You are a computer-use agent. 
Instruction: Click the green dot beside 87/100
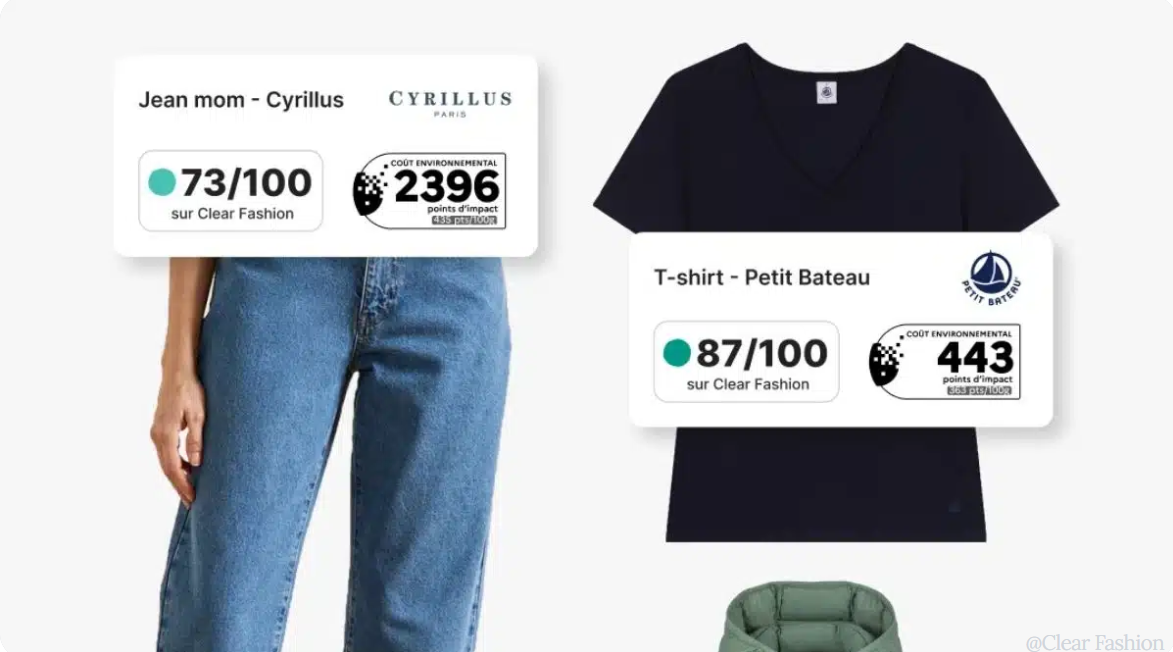tap(677, 352)
